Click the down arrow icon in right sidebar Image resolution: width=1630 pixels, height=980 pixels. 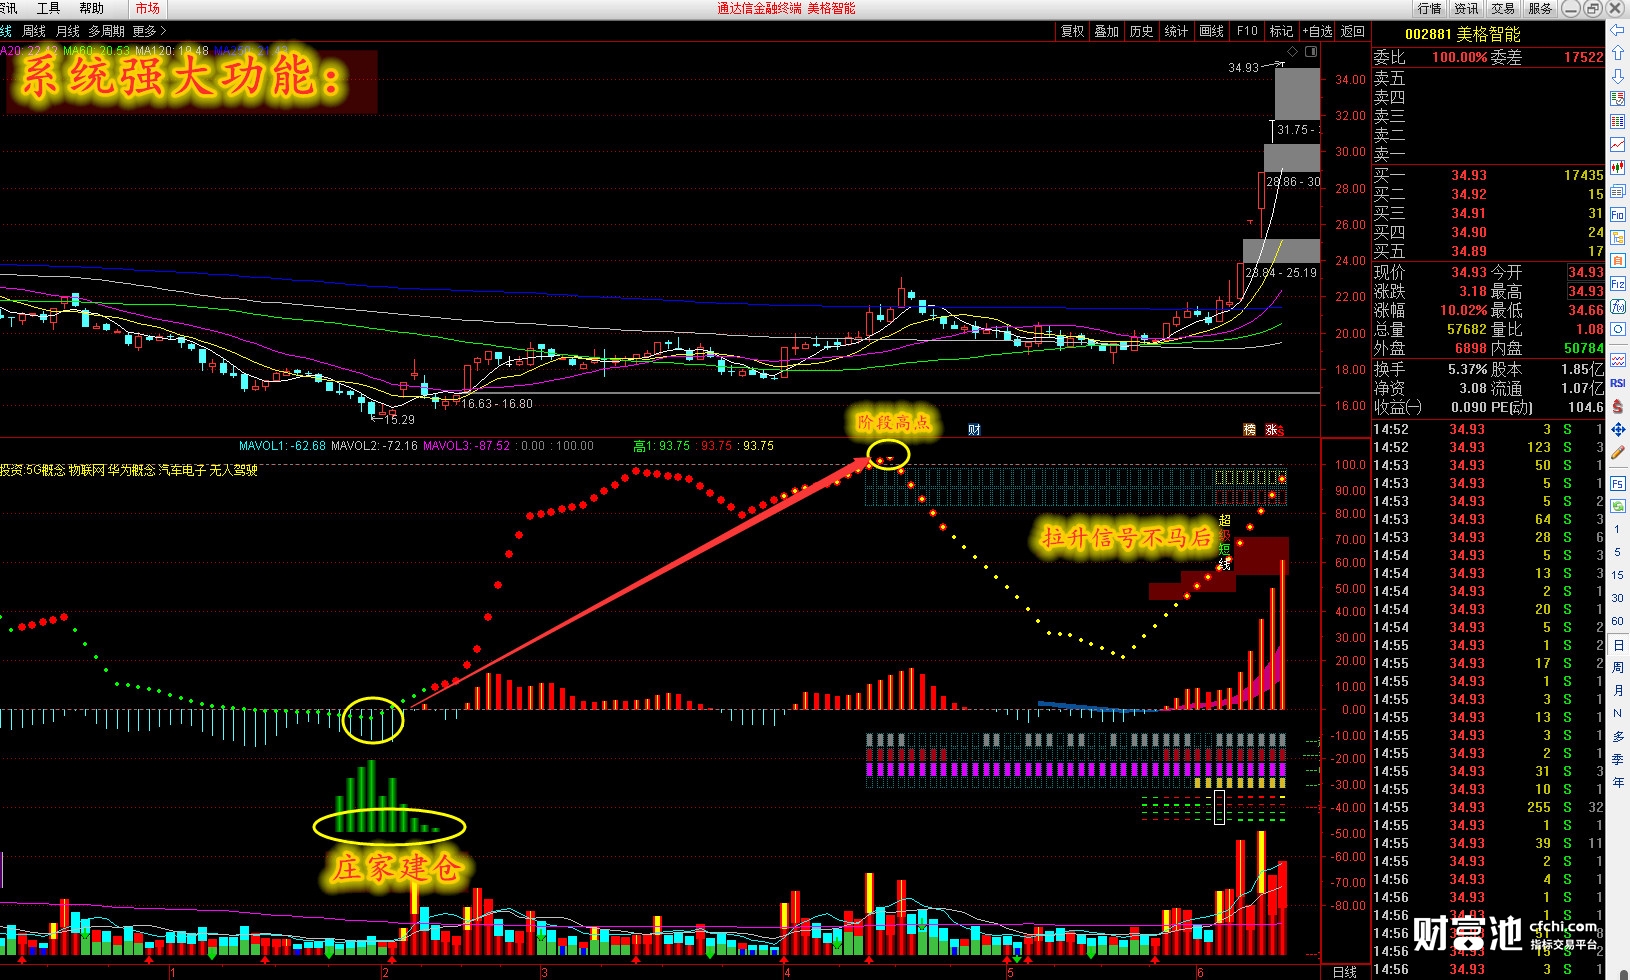tap(1617, 76)
